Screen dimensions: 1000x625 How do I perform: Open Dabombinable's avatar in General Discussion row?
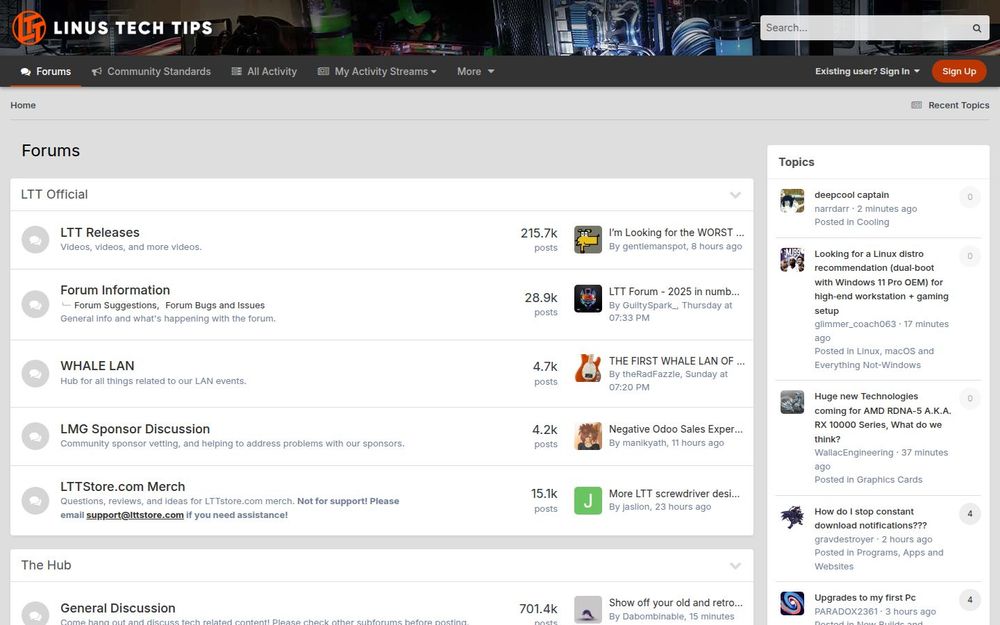click(x=587, y=610)
